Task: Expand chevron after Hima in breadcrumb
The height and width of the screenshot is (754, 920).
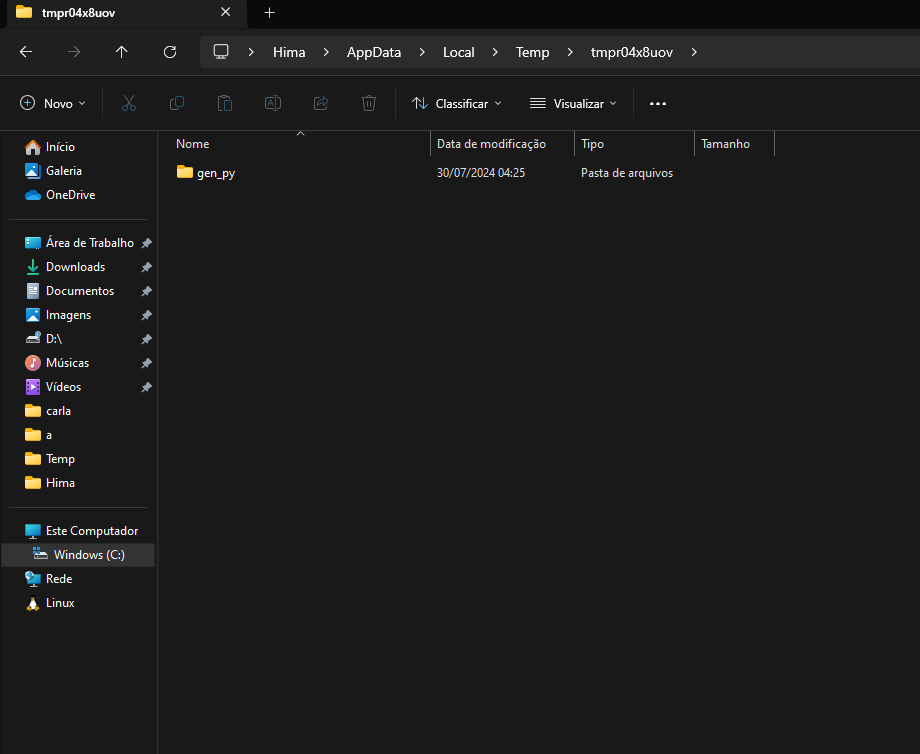Action: pos(326,52)
